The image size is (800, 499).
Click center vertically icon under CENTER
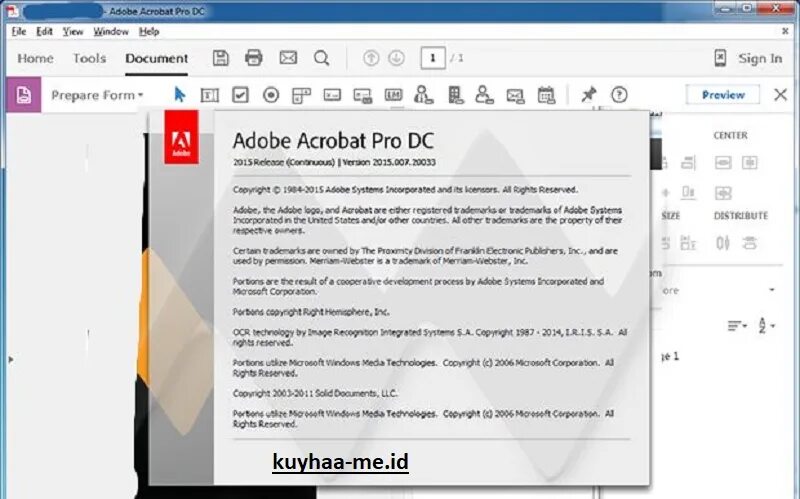(x=723, y=163)
